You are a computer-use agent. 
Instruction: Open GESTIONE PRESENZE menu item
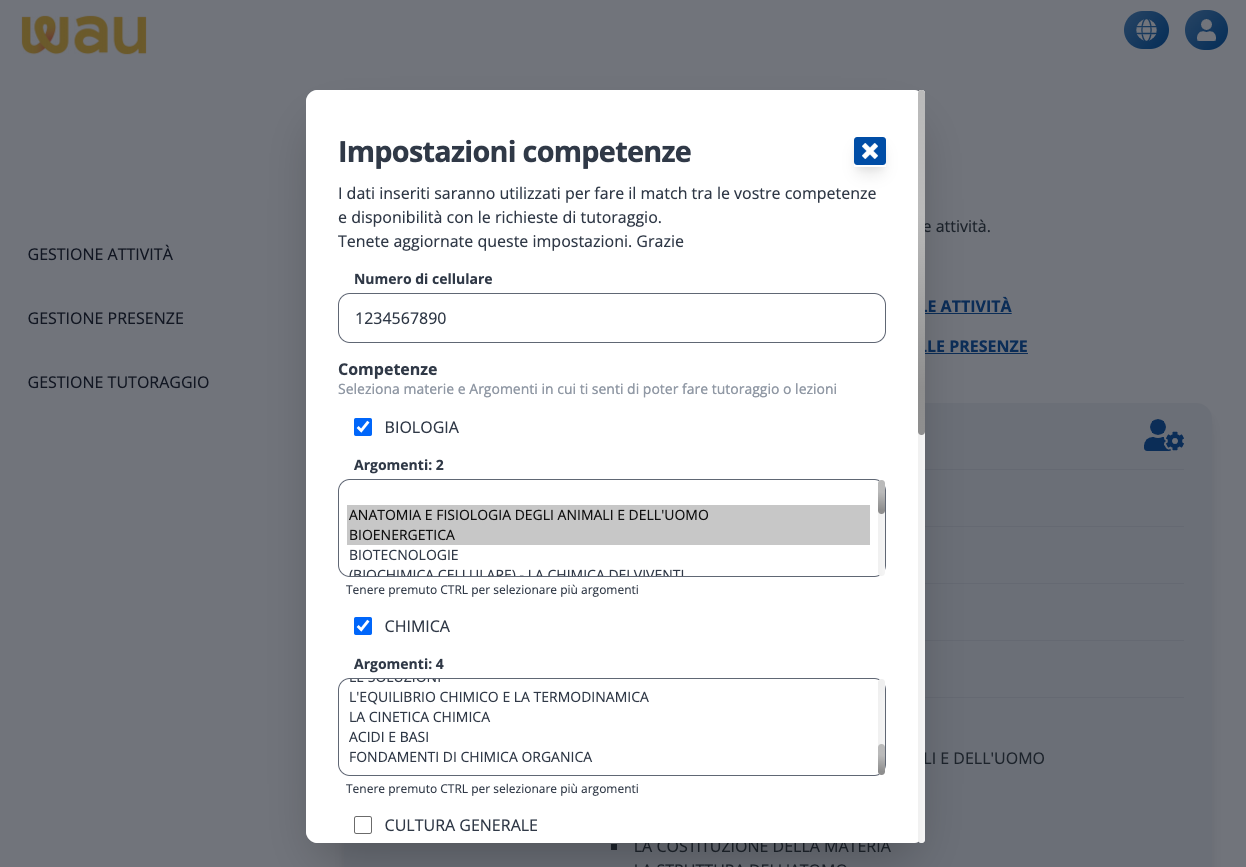(106, 319)
